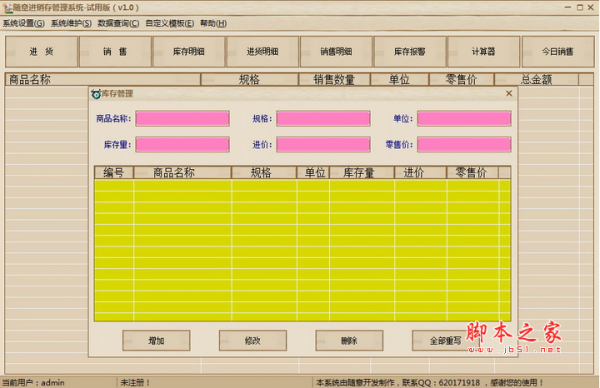Open the 系统设置(G) menu
Screen dimensions: 600x388
pyautogui.click(x=24, y=23)
